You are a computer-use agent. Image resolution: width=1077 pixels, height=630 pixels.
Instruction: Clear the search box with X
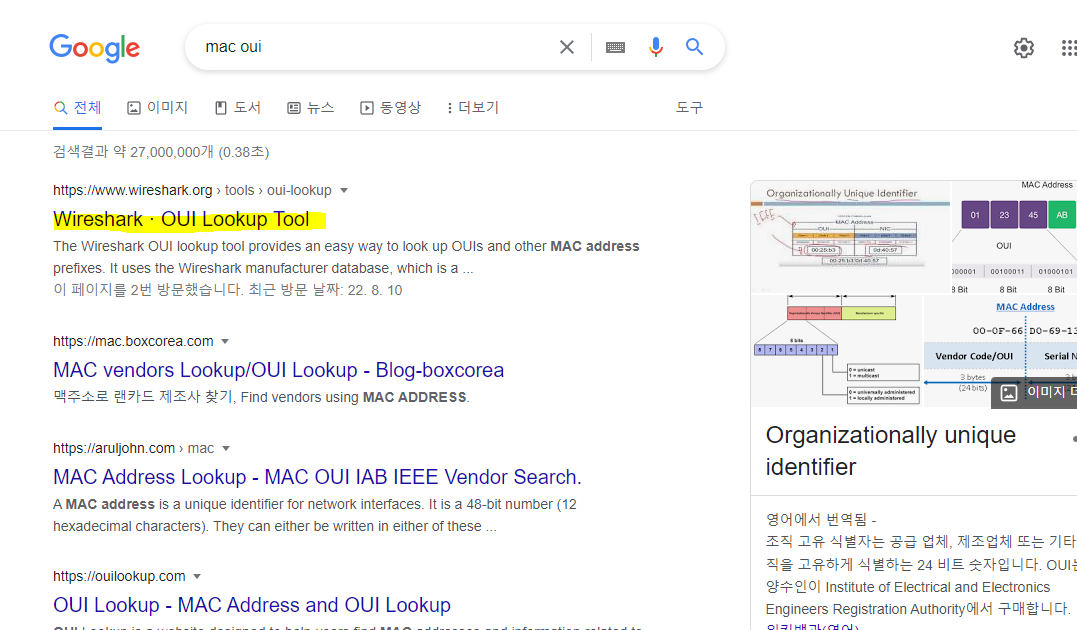tap(567, 47)
